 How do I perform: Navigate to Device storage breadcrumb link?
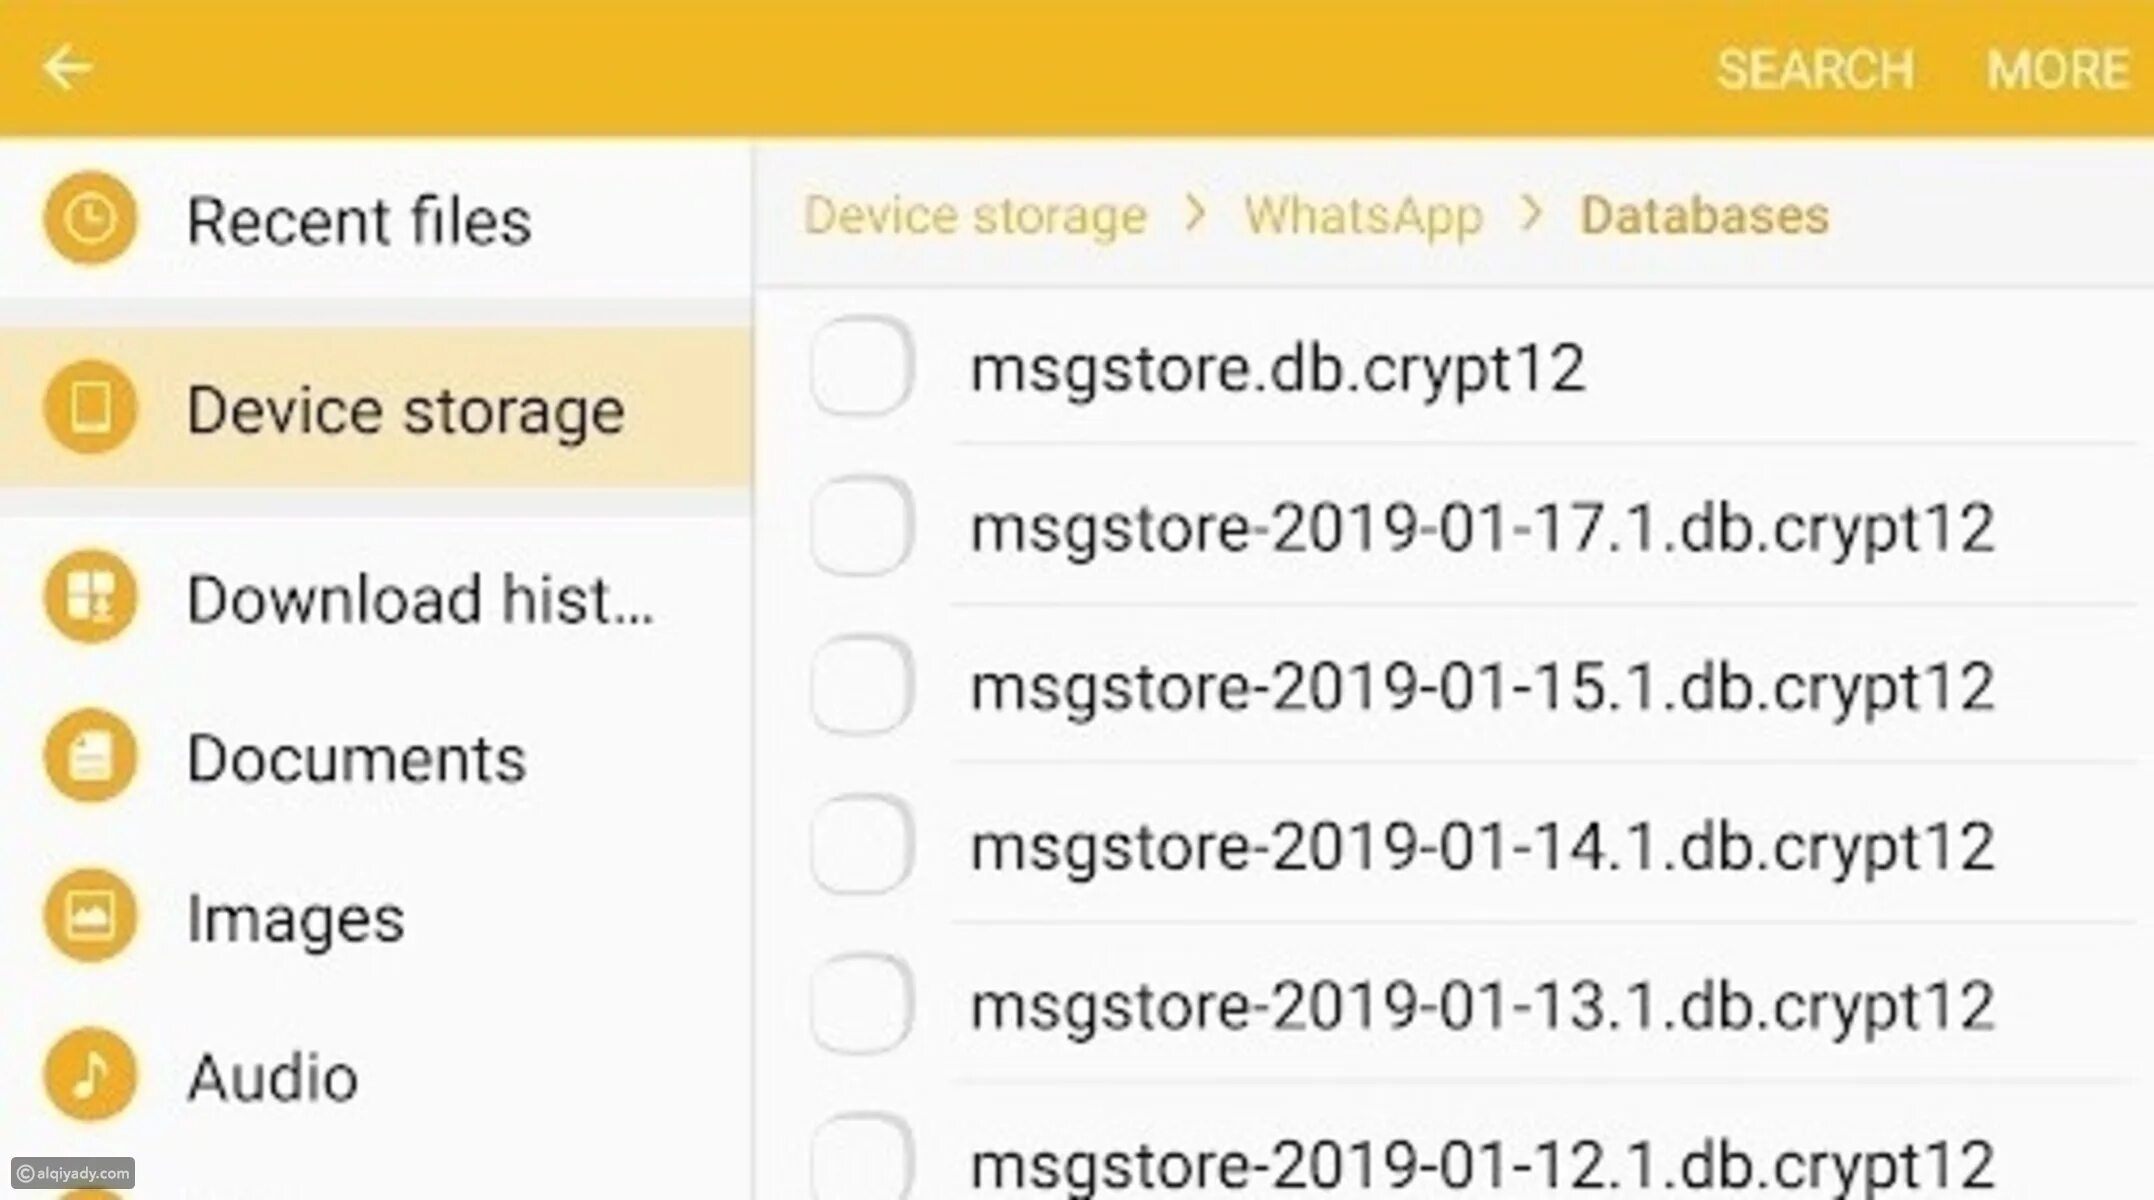click(x=975, y=215)
